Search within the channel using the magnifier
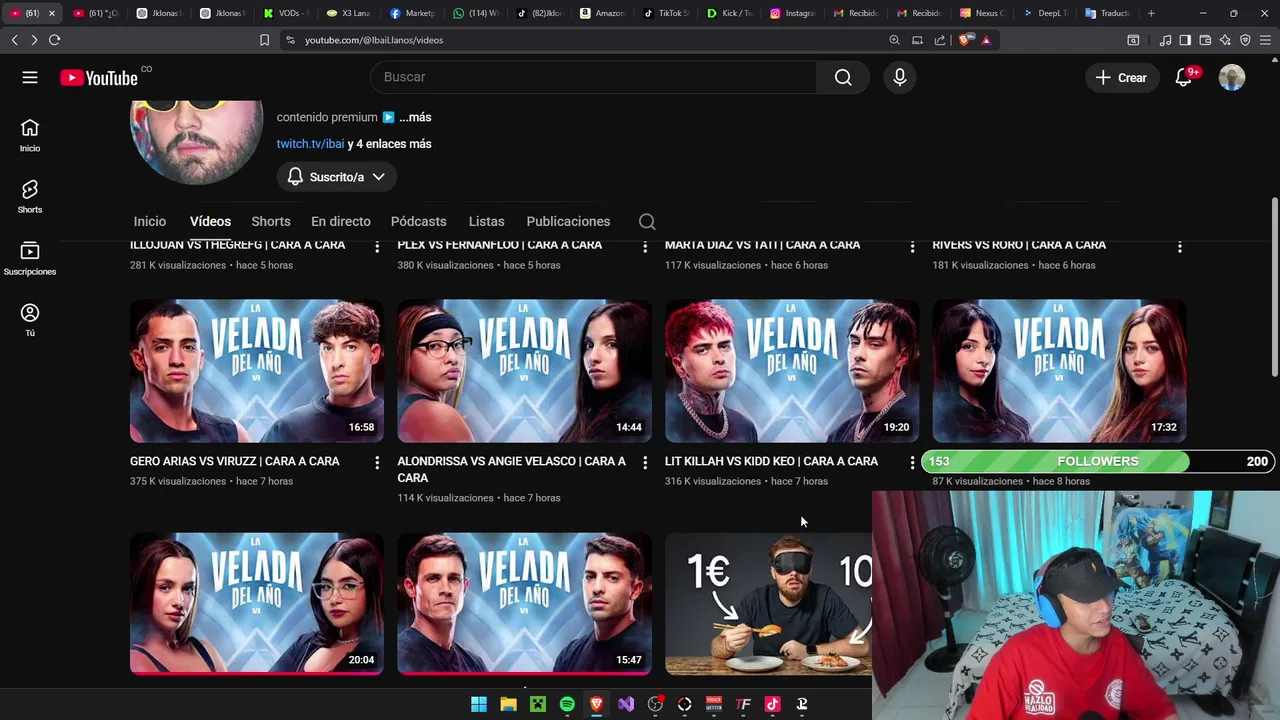 [x=647, y=221]
